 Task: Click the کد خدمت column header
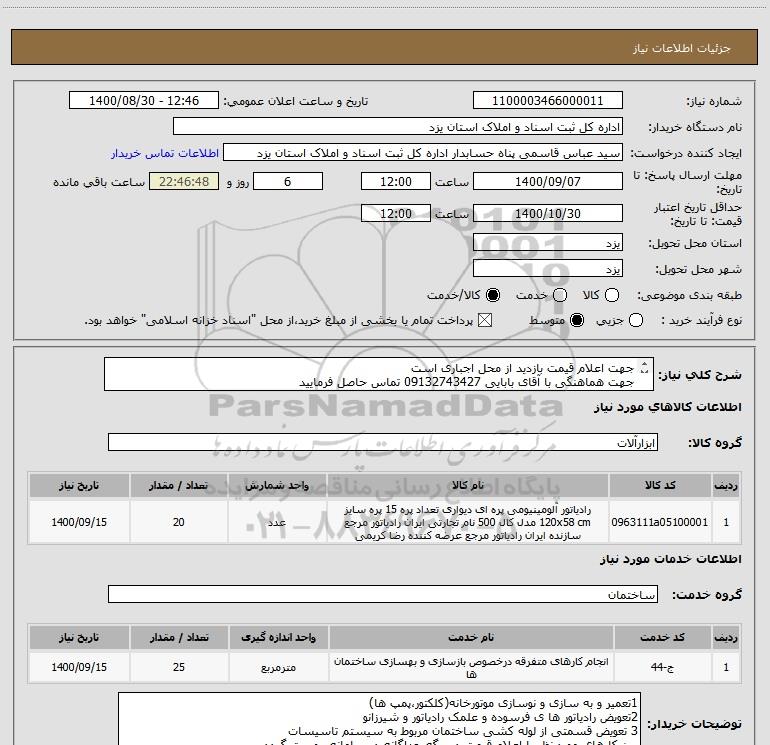coord(662,637)
